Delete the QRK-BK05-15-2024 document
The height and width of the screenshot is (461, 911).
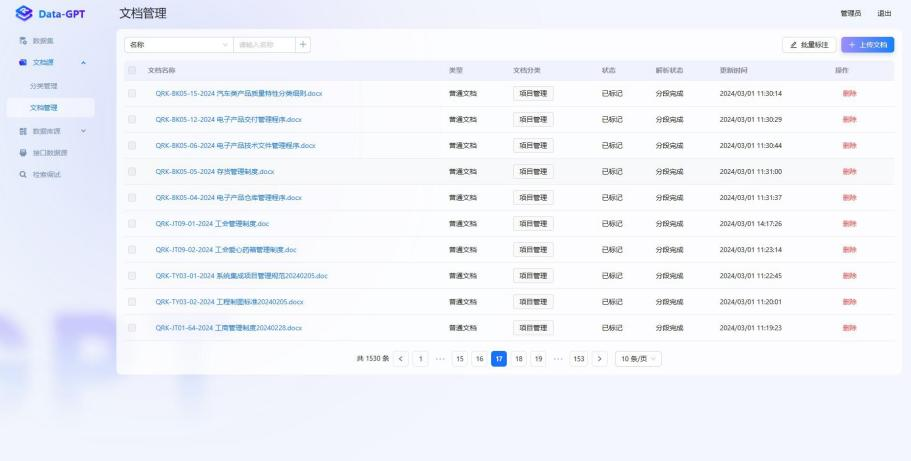coord(849,94)
